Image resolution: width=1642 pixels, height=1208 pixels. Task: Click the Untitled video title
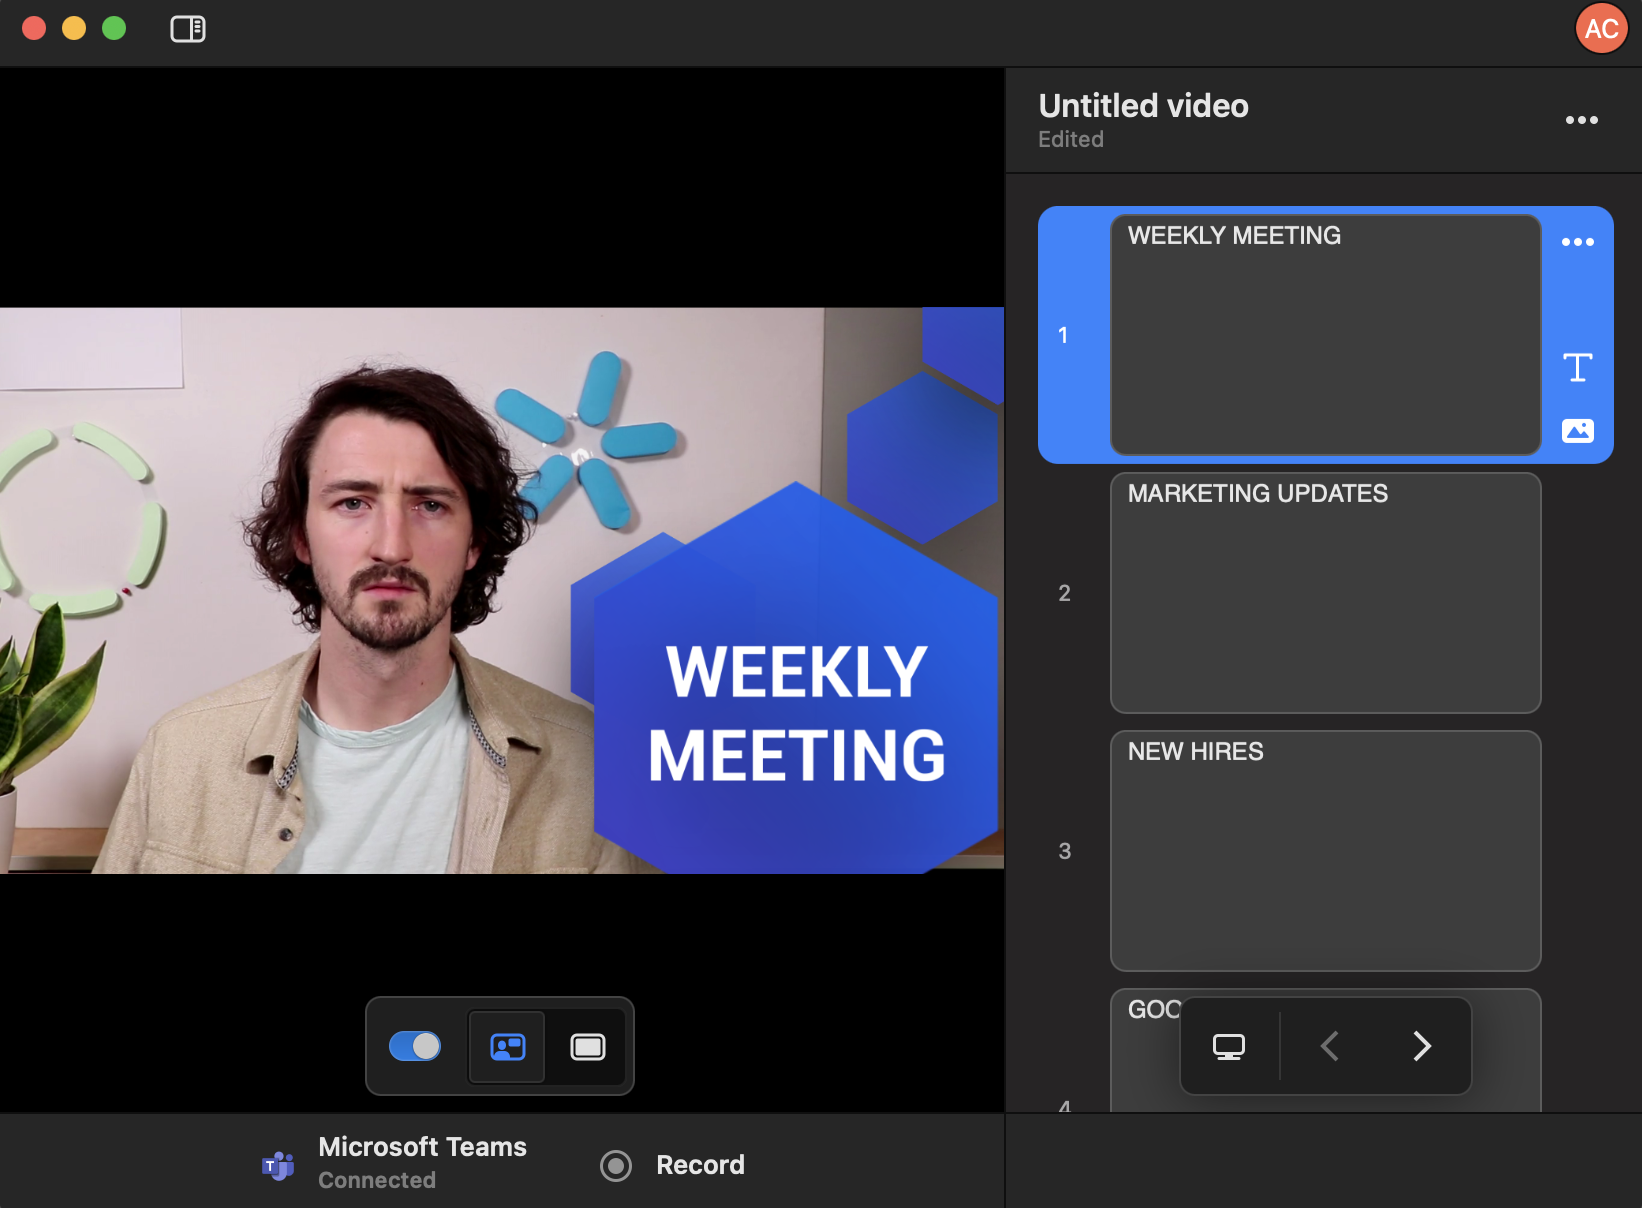1143,106
